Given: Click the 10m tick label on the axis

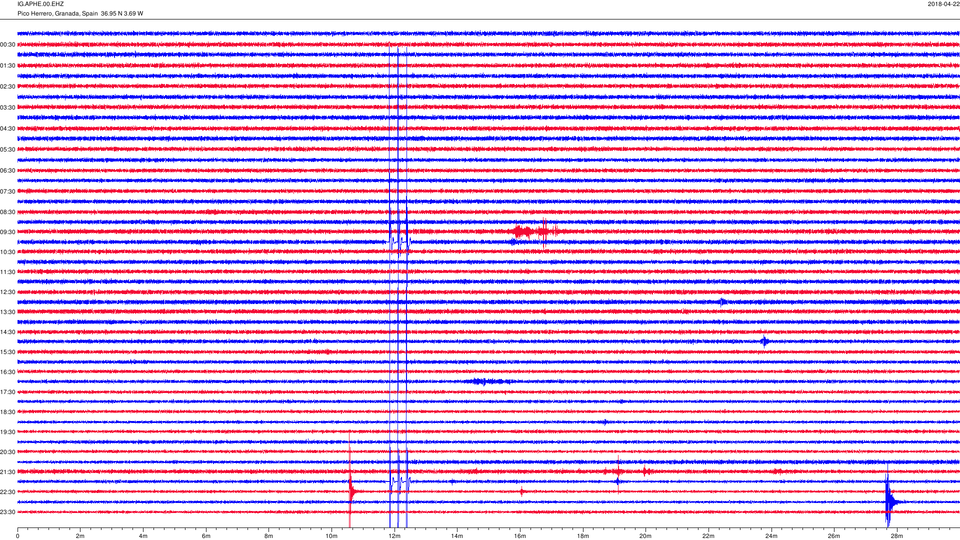Looking at the screenshot, I should (331, 536).
